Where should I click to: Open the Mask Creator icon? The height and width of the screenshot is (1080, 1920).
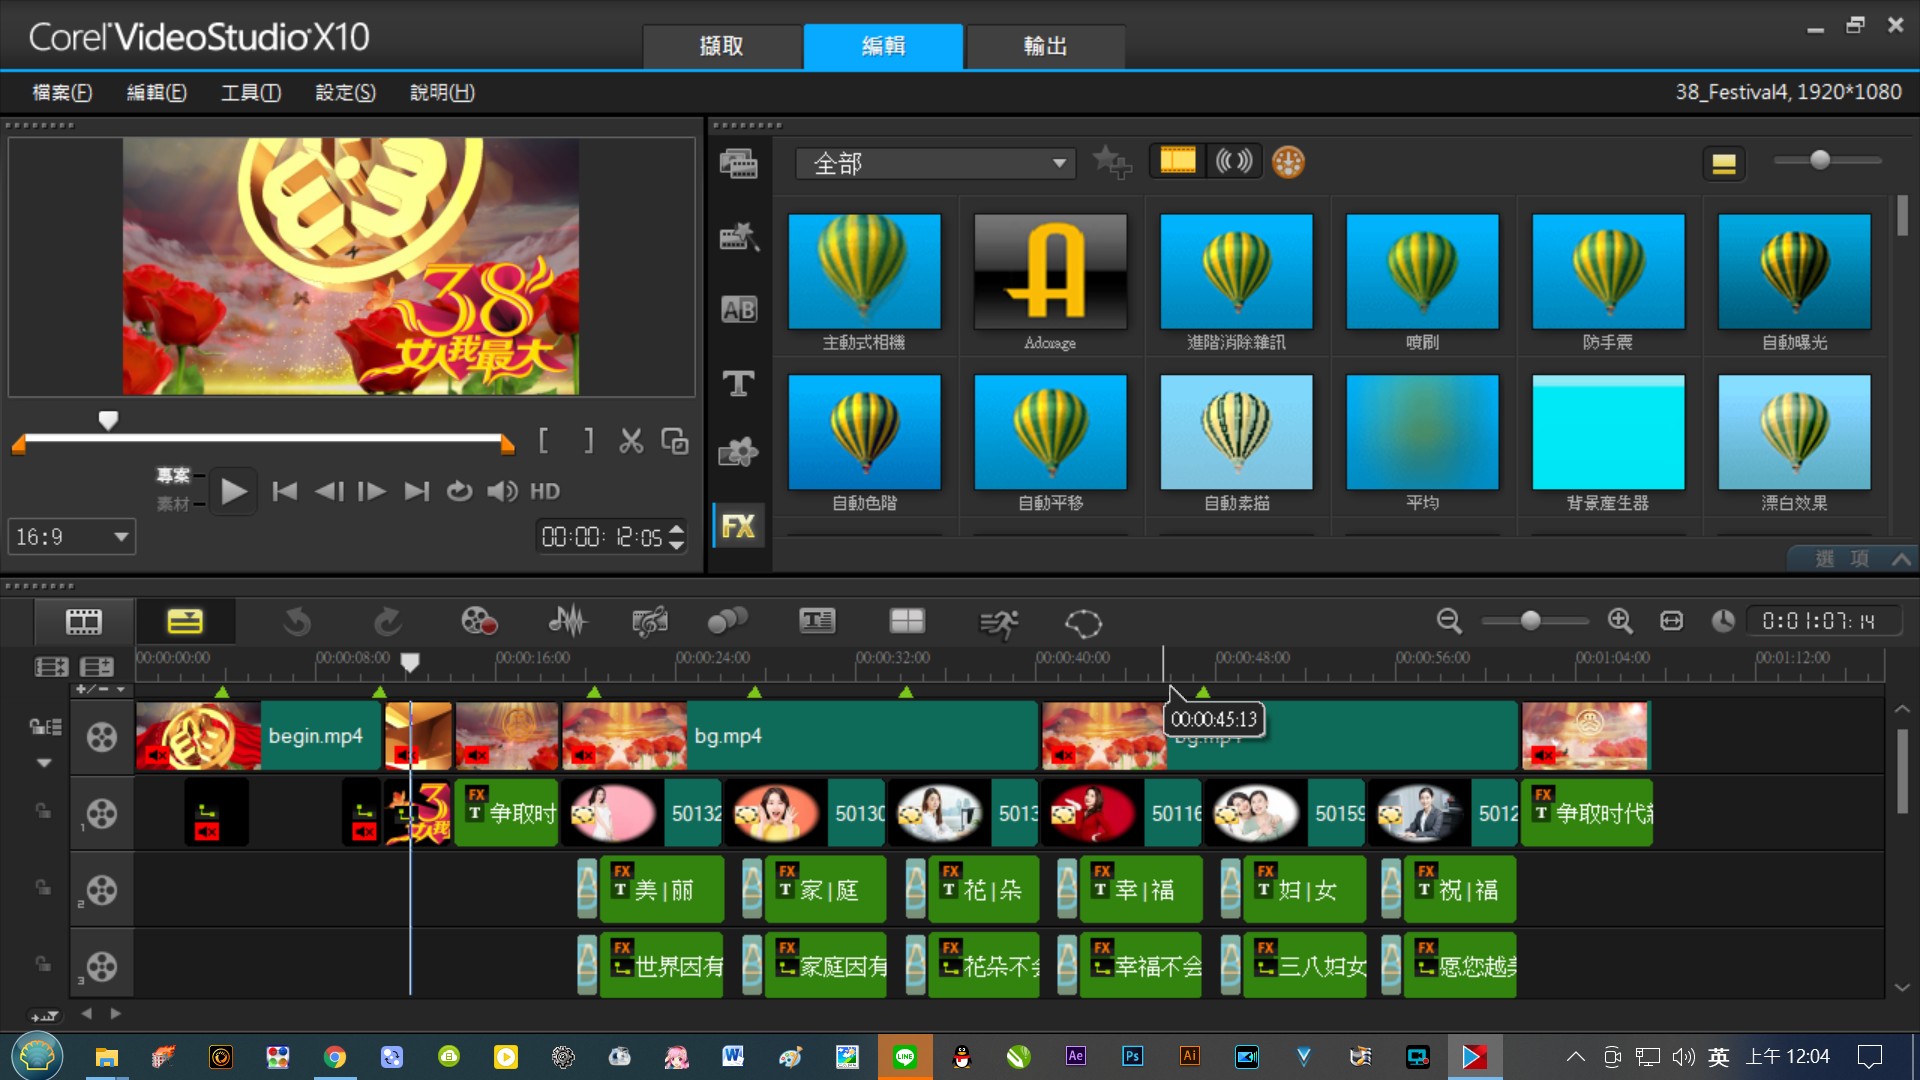[1083, 623]
